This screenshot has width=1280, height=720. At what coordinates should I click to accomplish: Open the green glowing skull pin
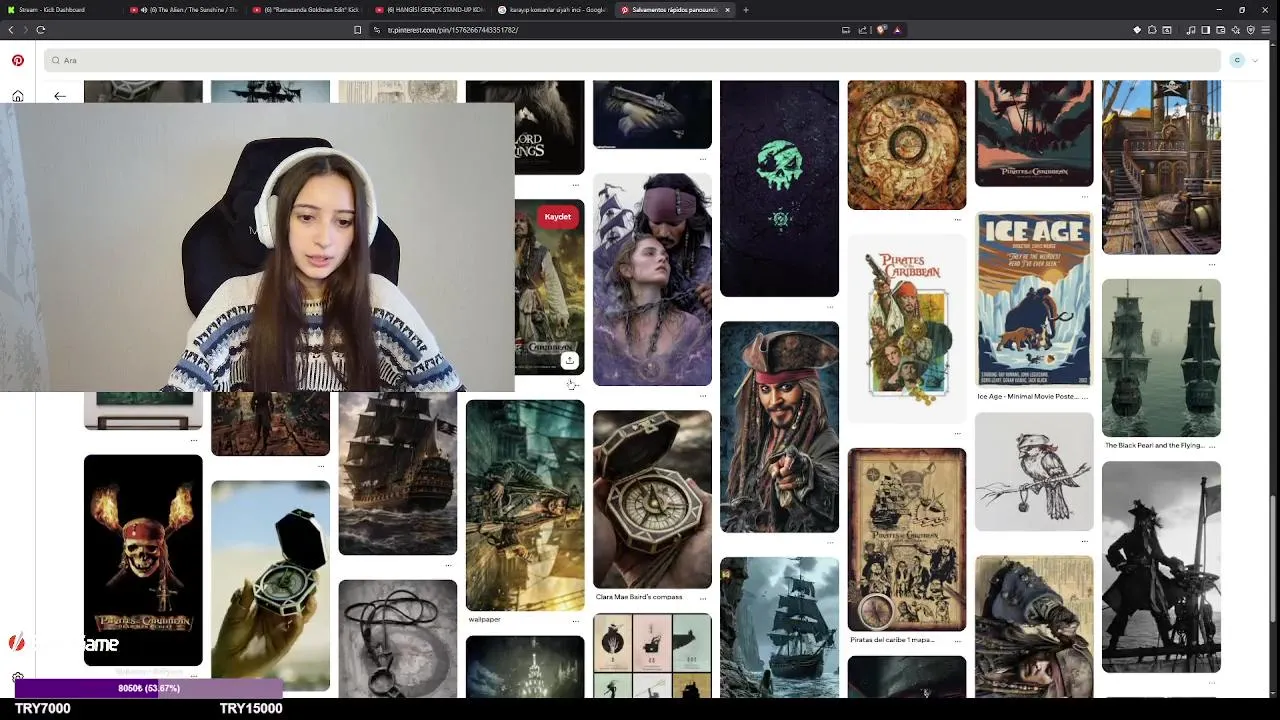click(779, 188)
